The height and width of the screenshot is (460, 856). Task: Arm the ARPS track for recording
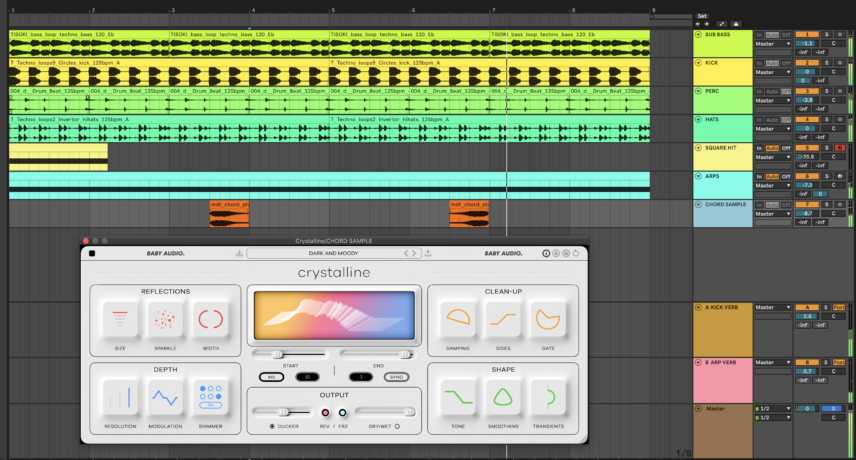pos(840,176)
